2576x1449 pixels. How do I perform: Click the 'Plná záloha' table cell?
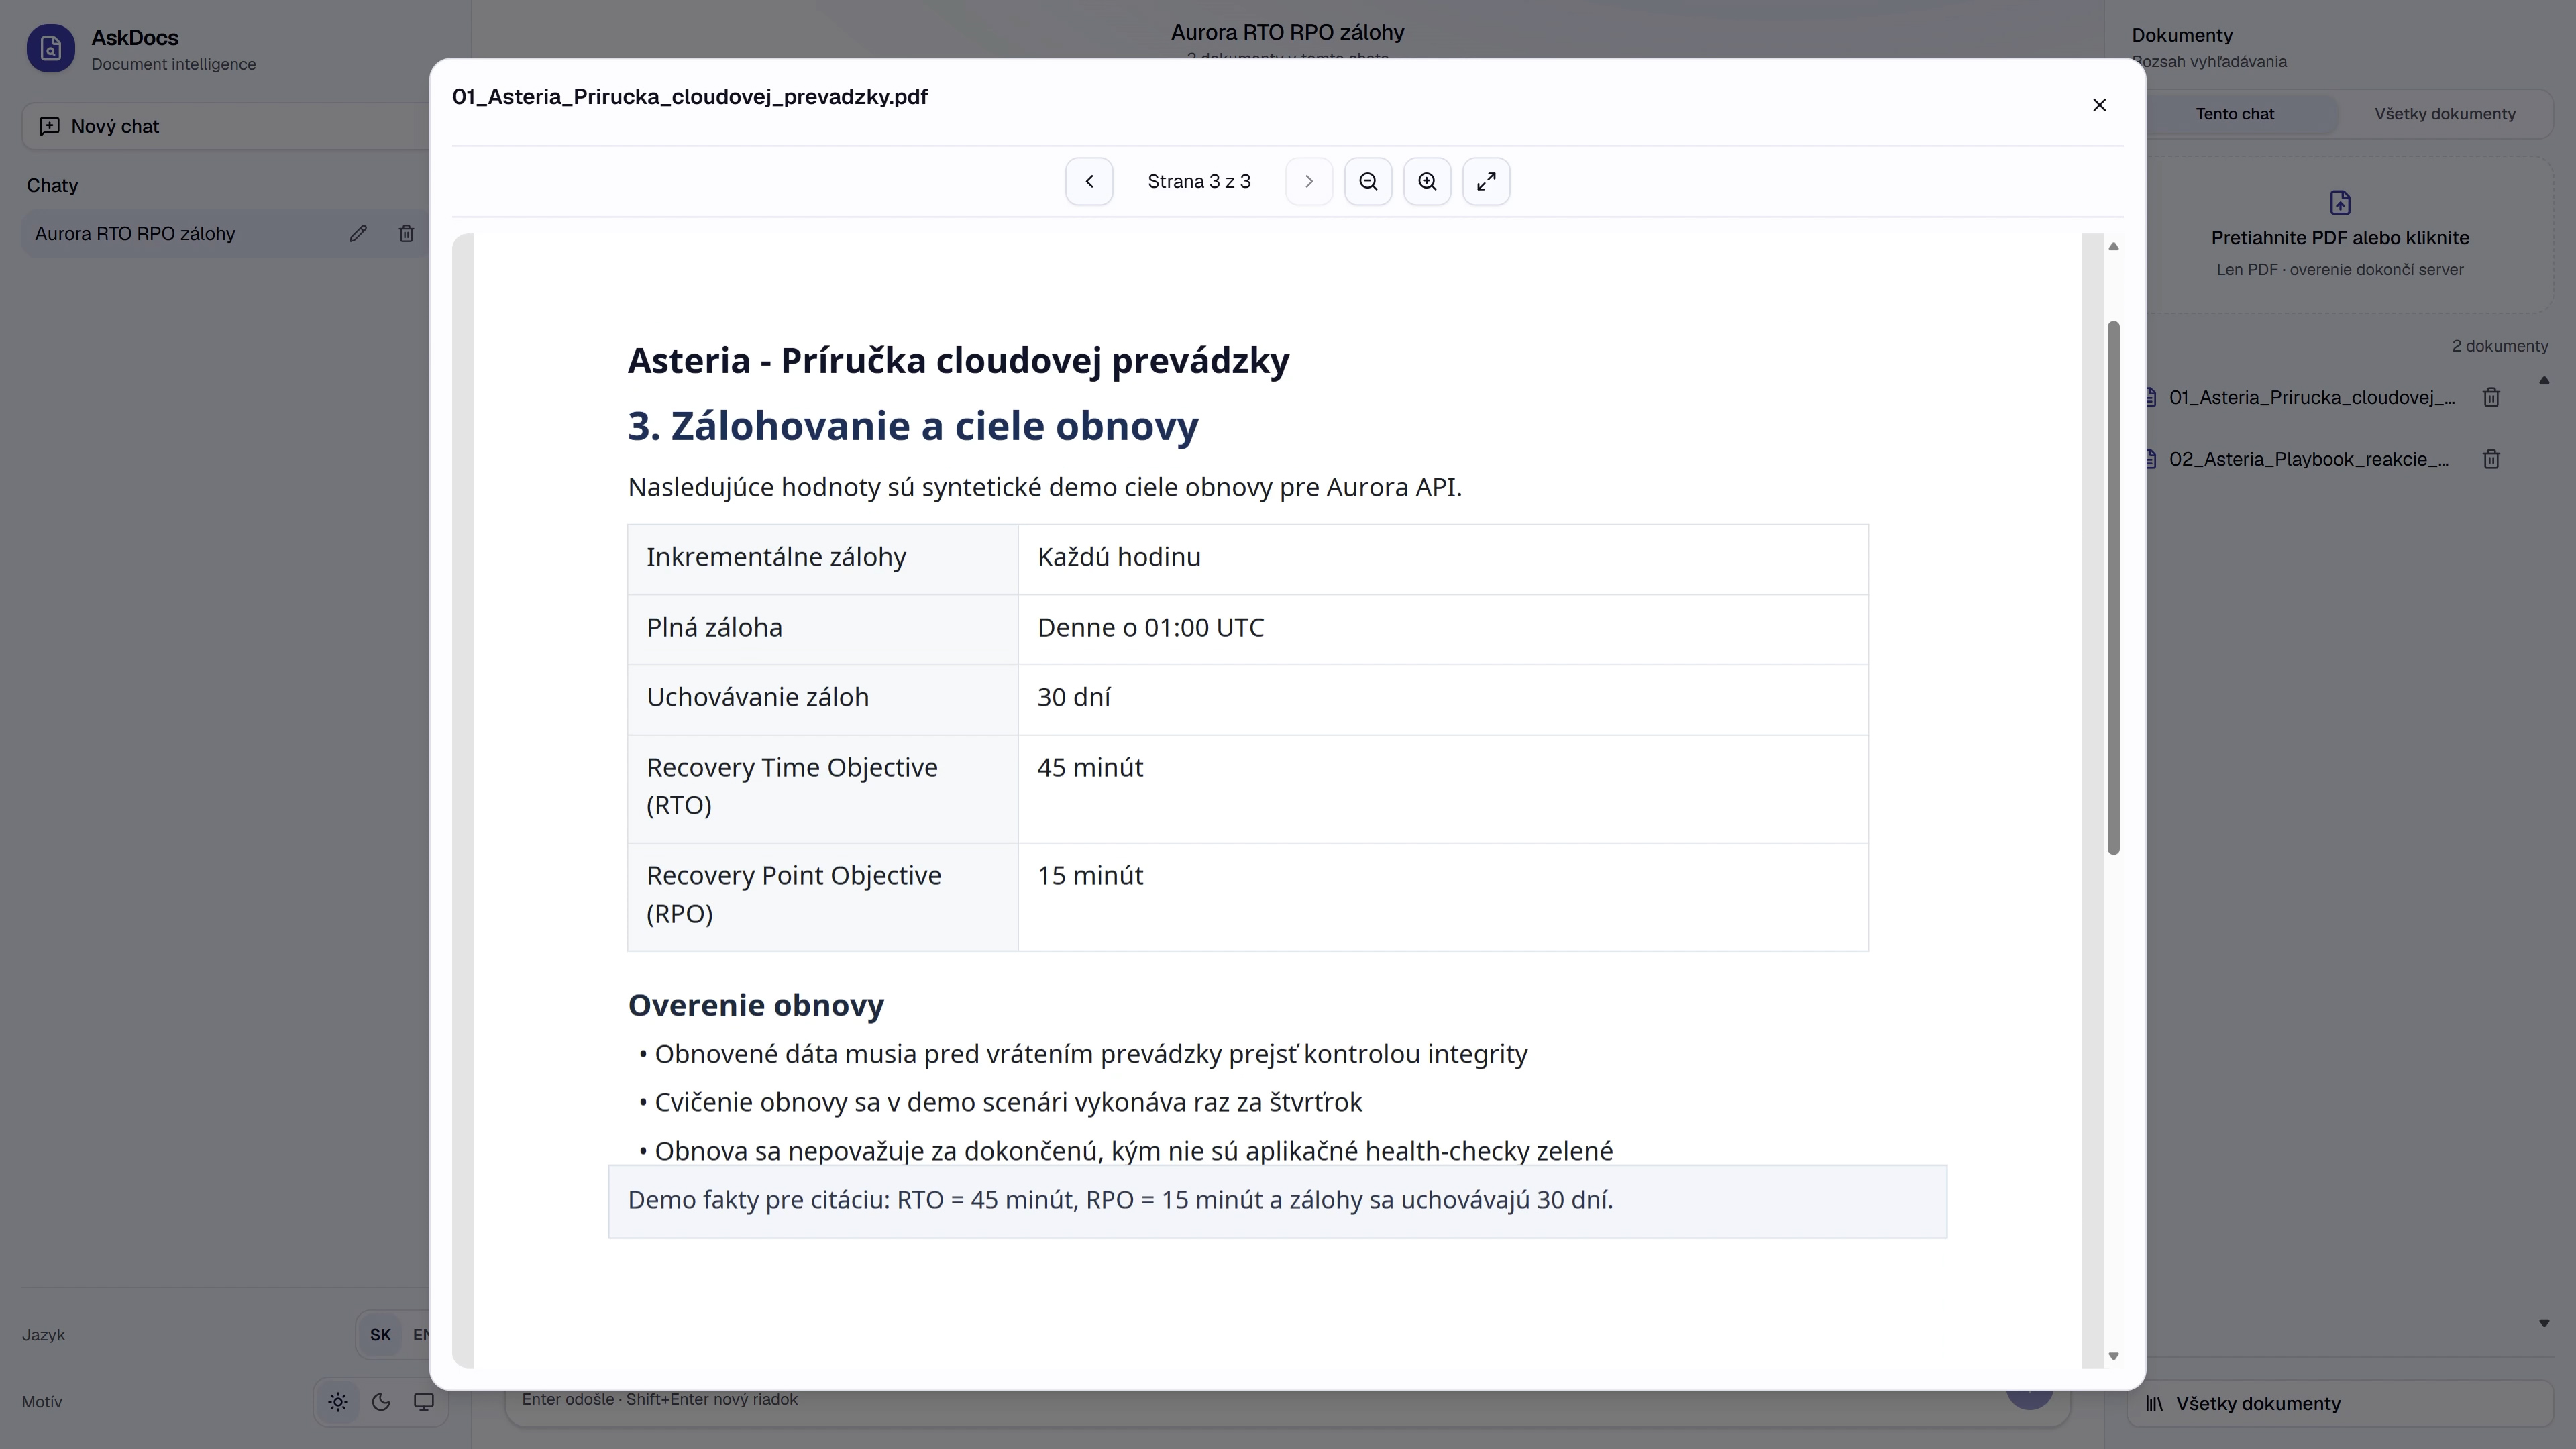point(823,629)
